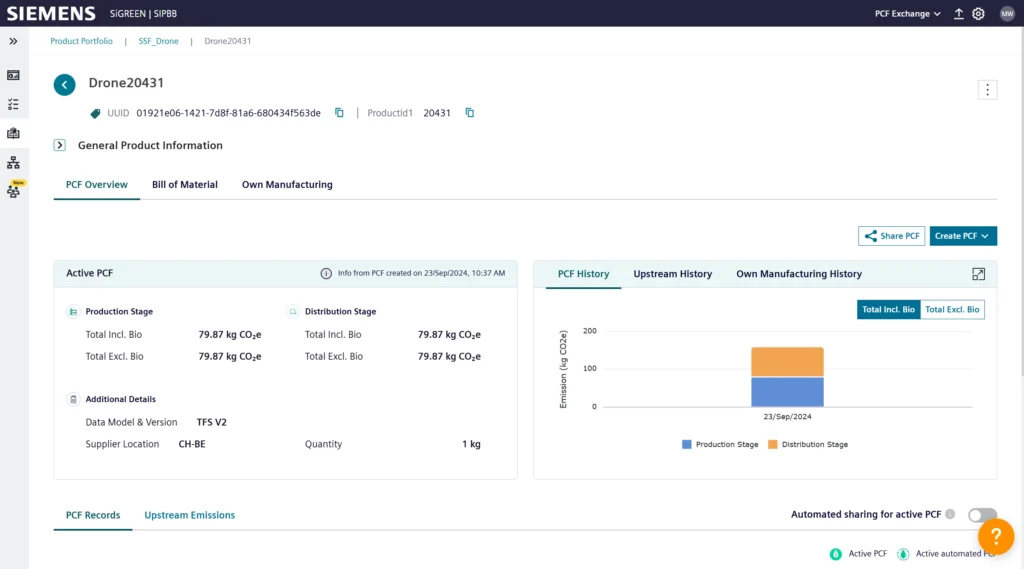Screen dimensions: 1024x569
Task: Open the three-dot more options menu
Action: pyautogui.click(x=987, y=90)
